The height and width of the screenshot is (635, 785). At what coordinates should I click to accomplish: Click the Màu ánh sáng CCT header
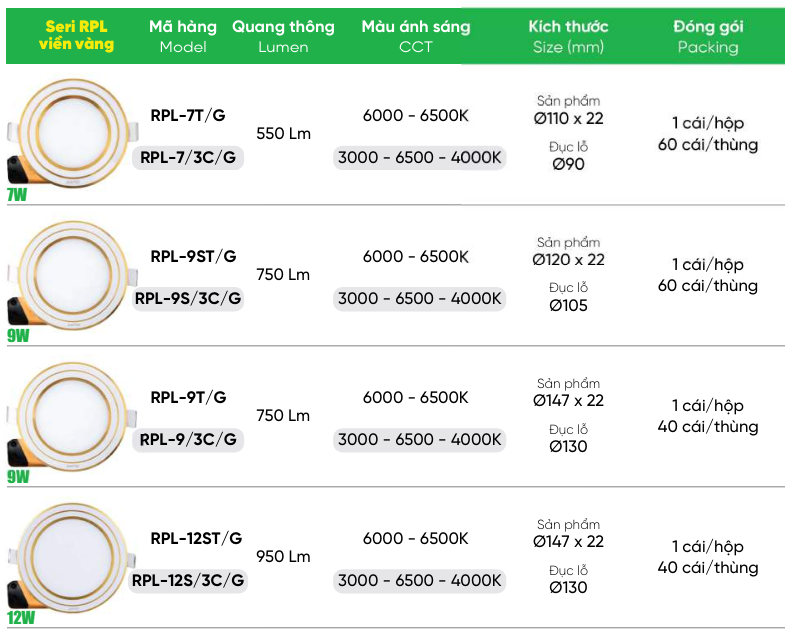[x=416, y=36]
